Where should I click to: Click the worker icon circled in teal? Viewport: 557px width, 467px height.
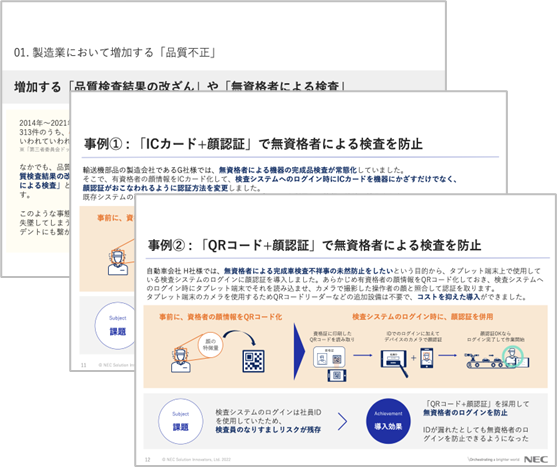pos(512,358)
